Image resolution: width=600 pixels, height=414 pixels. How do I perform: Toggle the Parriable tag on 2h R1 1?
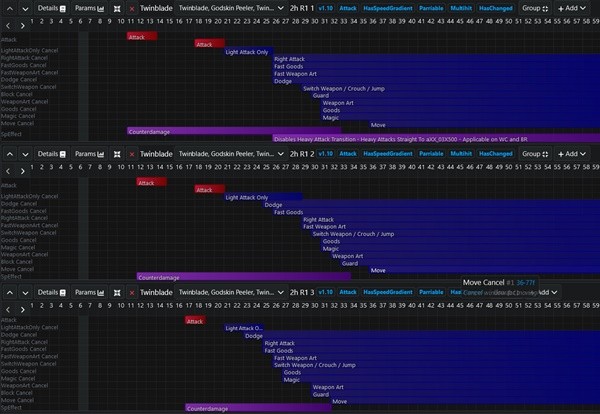pos(431,8)
